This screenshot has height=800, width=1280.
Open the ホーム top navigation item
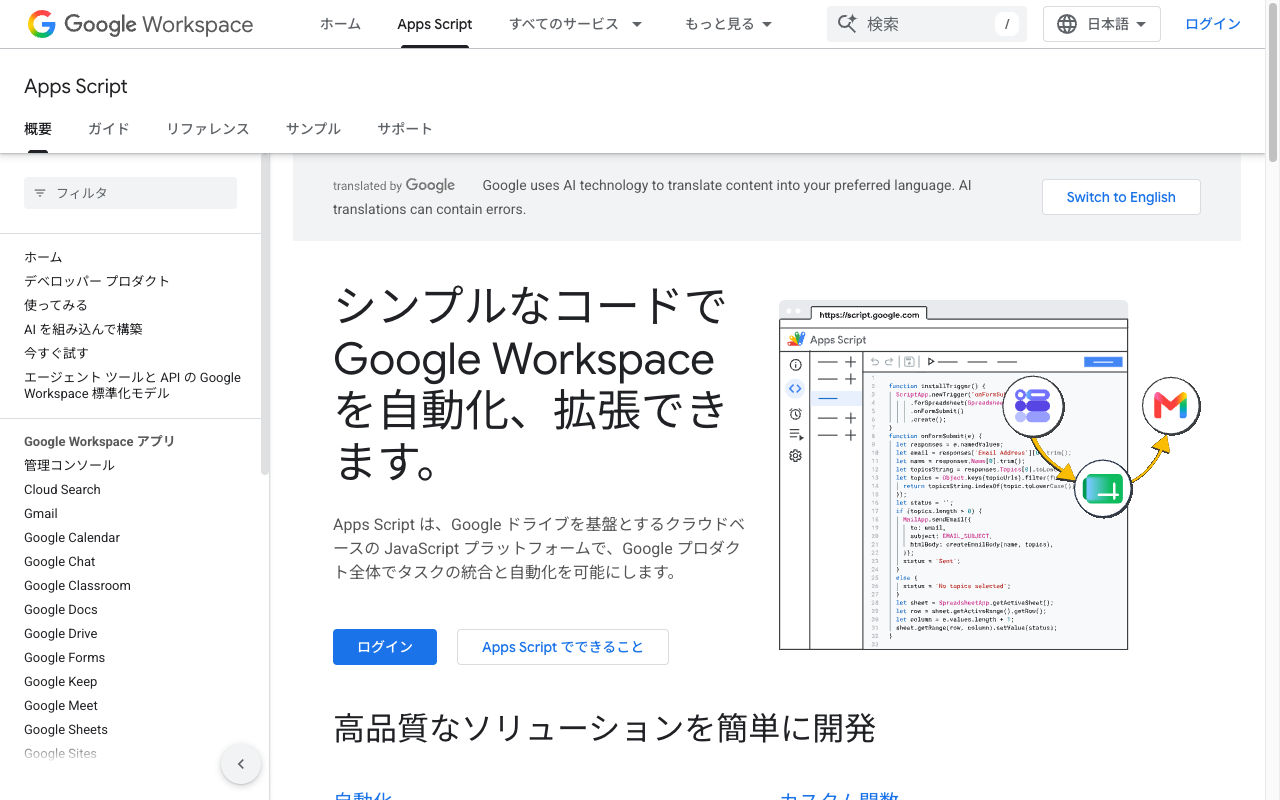[x=340, y=24]
